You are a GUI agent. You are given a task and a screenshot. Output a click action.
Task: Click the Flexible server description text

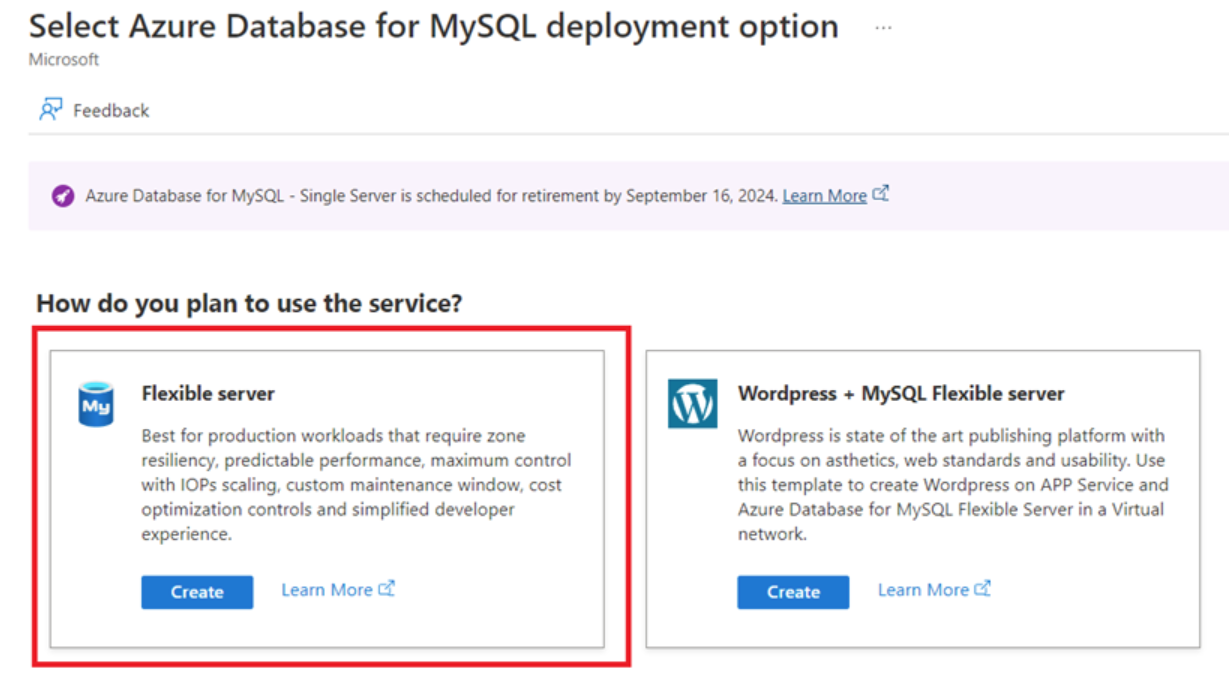[357, 485]
